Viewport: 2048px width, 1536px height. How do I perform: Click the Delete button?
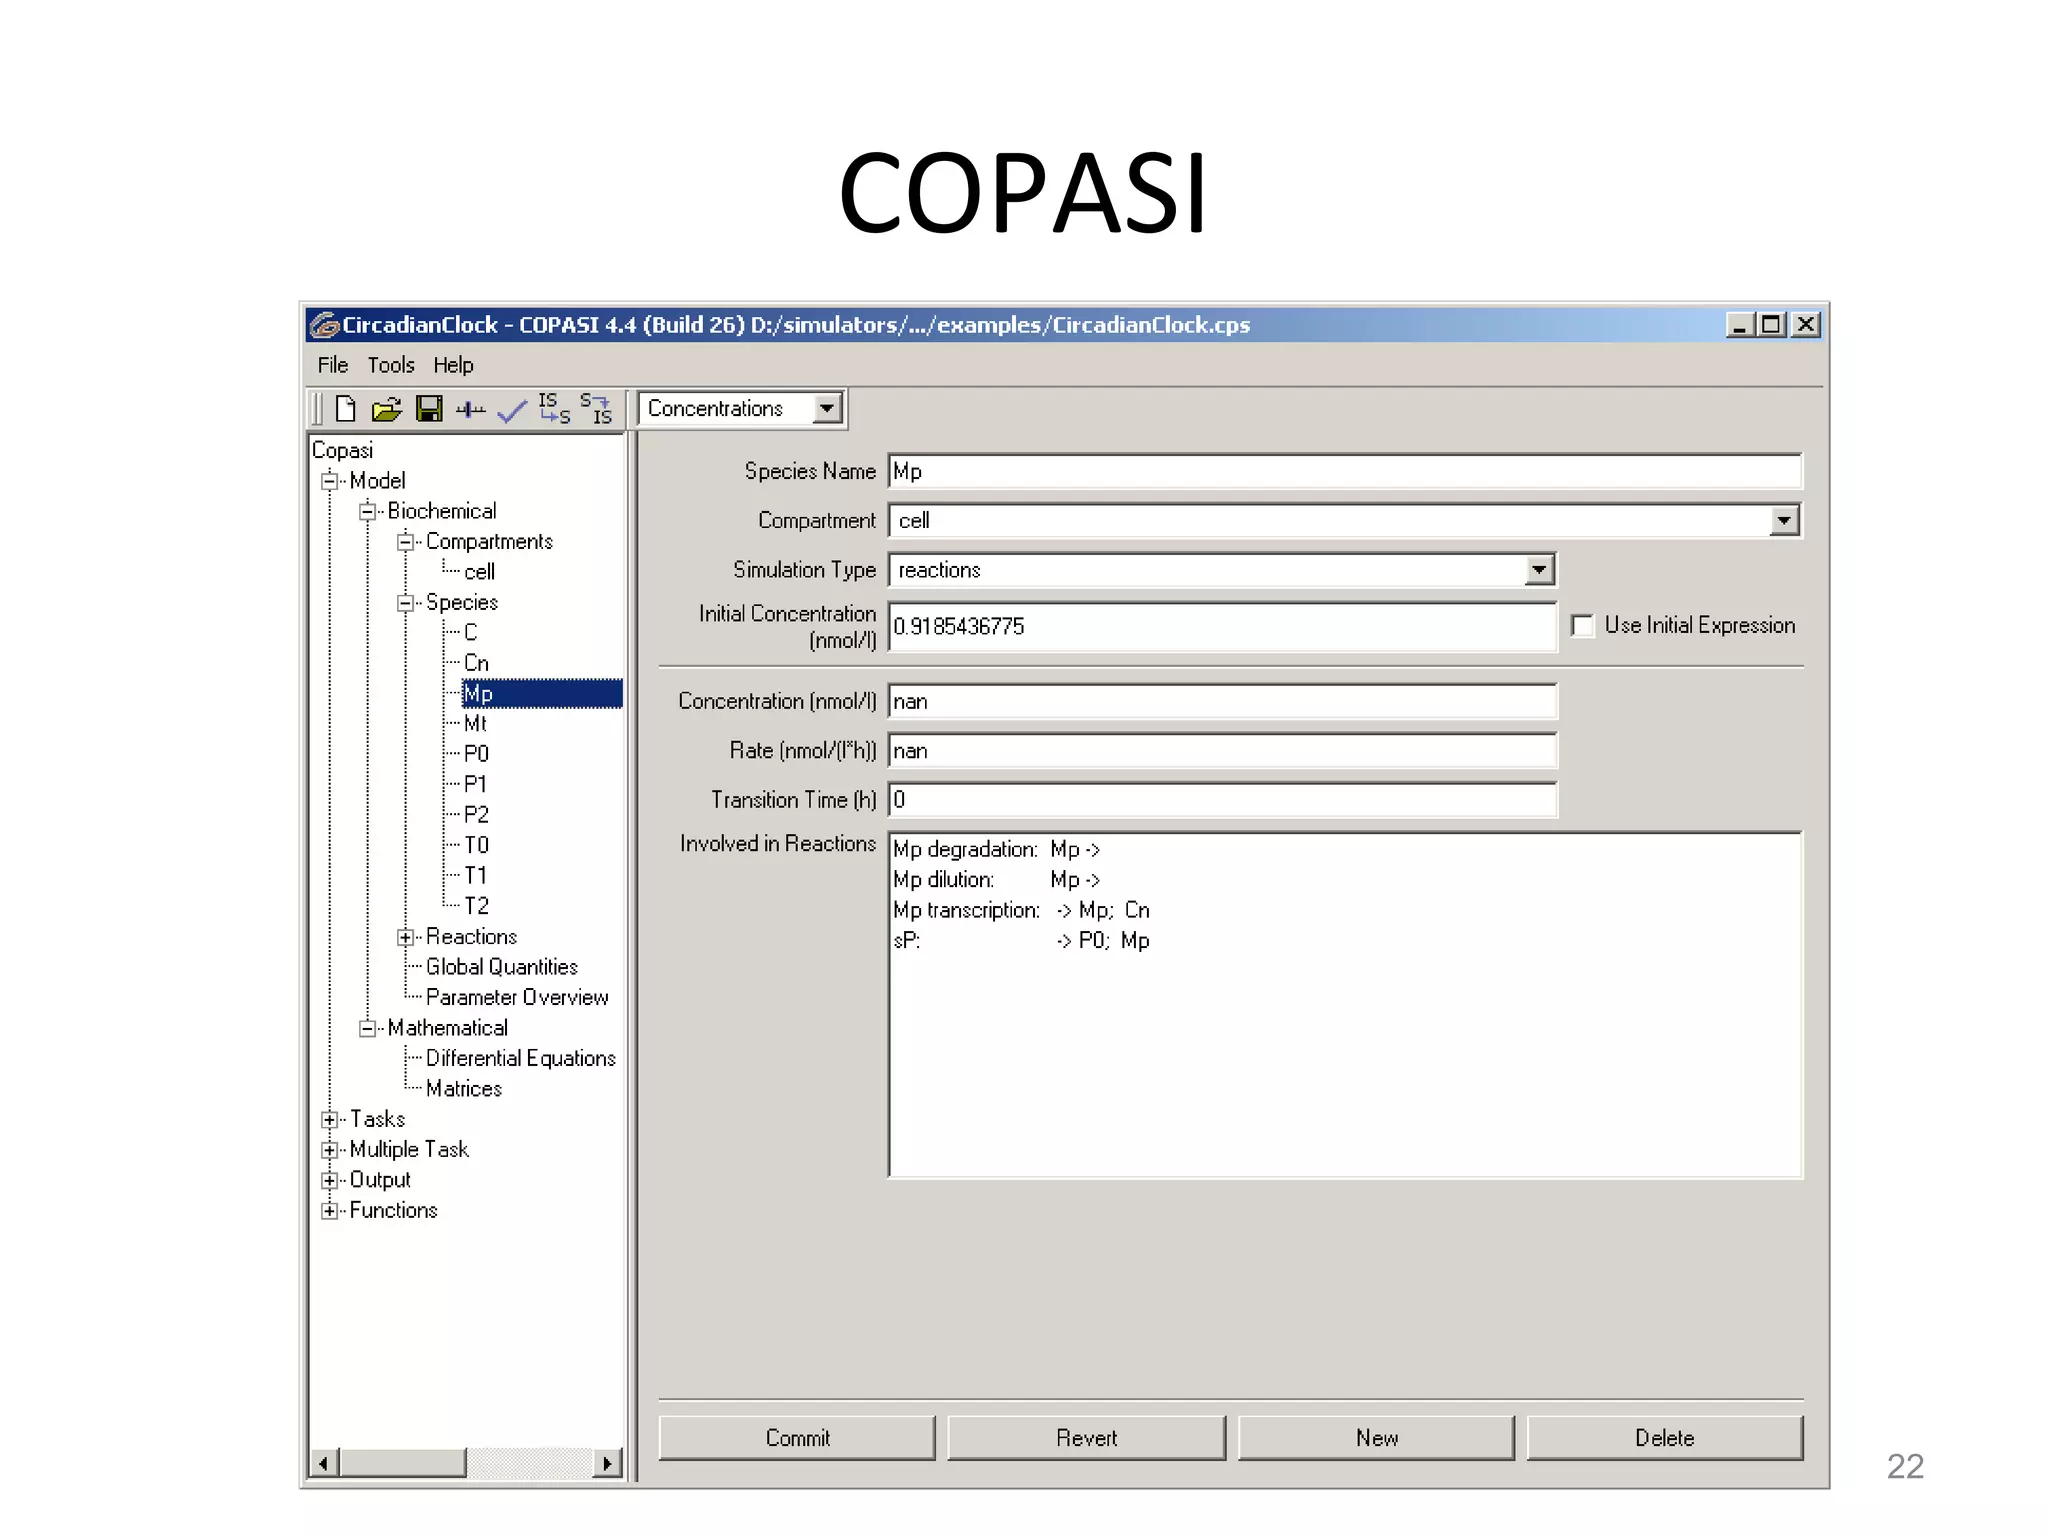pos(1665,1438)
